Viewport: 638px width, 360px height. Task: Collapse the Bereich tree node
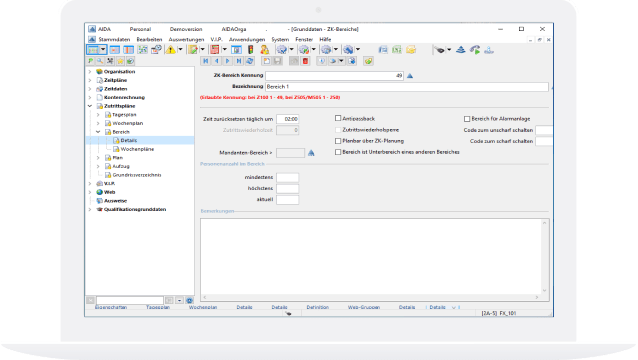click(98, 132)
